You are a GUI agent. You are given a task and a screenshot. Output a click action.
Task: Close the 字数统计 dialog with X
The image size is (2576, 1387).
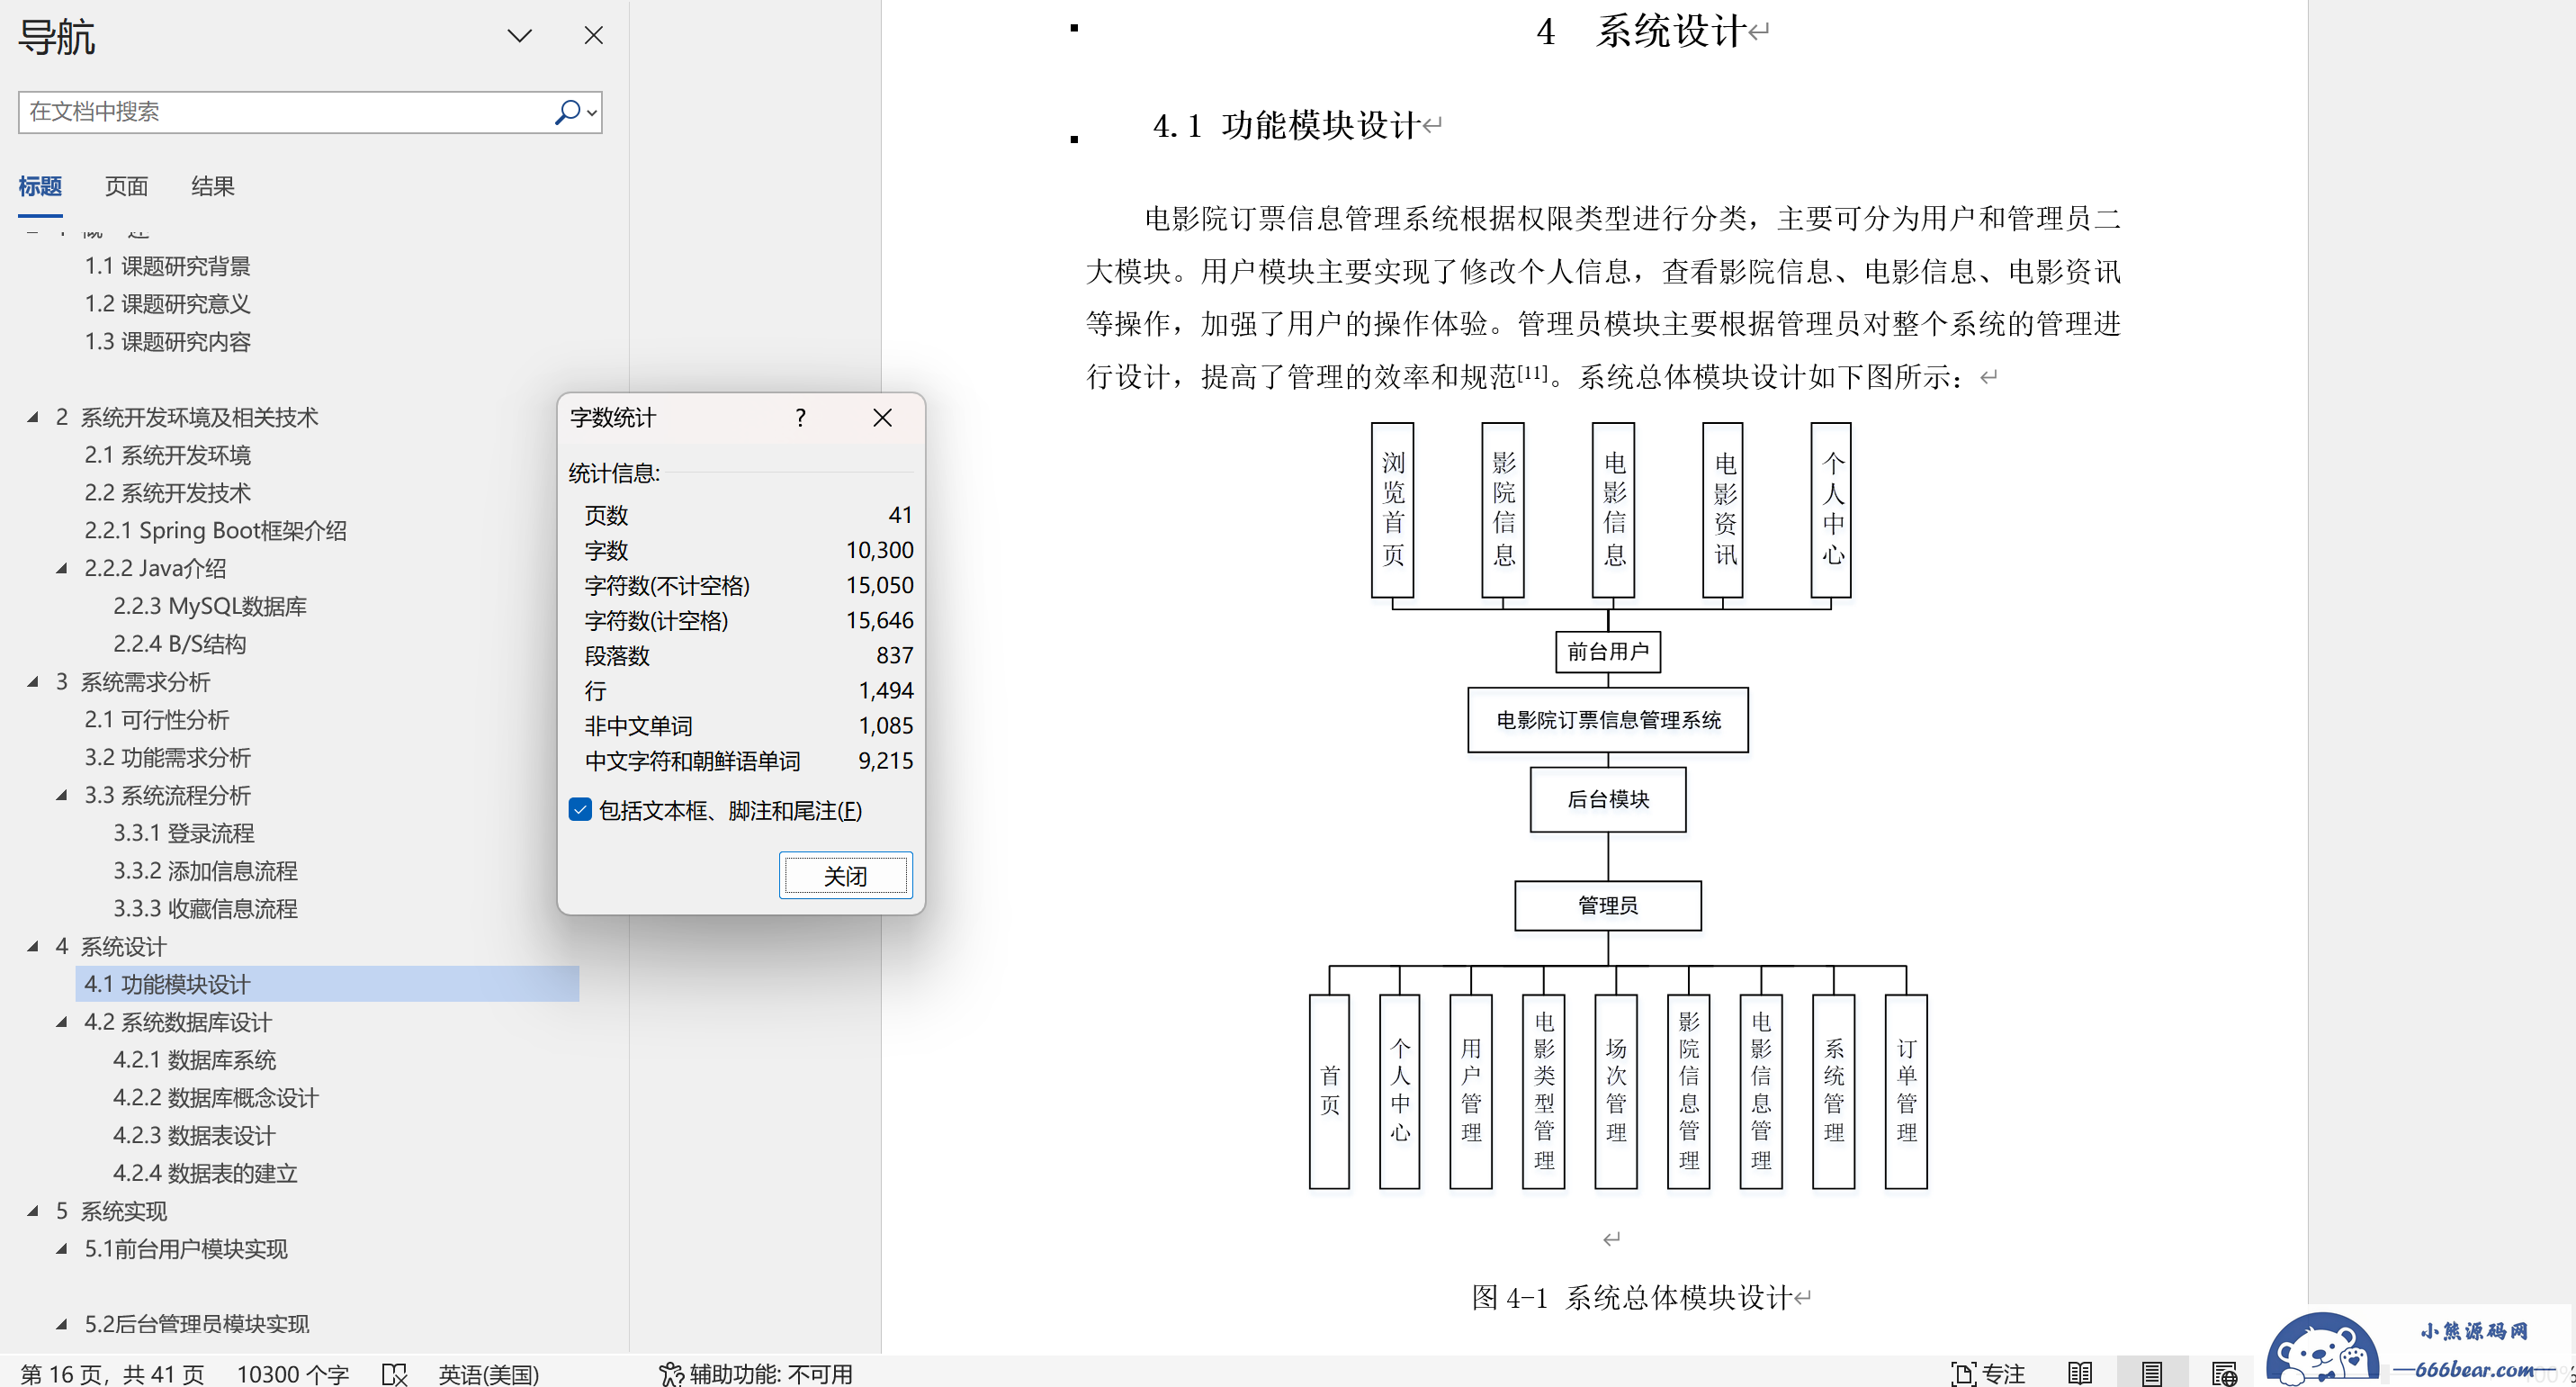coord(882,418)
